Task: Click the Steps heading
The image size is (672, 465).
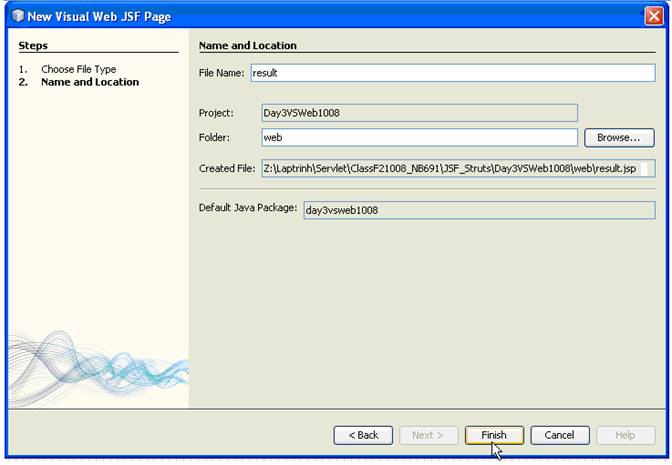Action: click(33, 45)
